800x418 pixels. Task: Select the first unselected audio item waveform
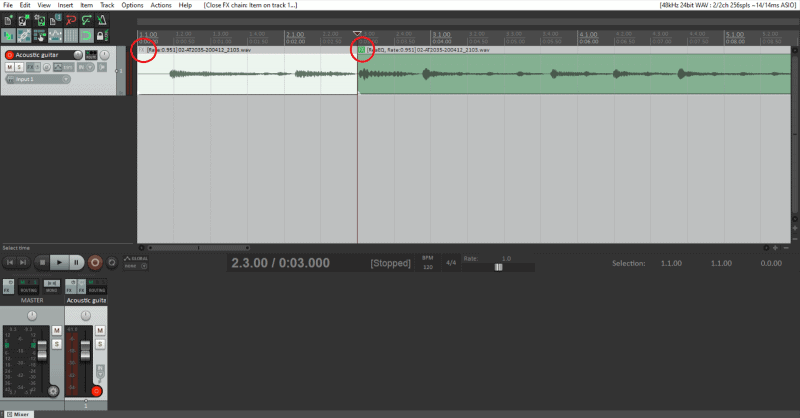tap(247, 74)
